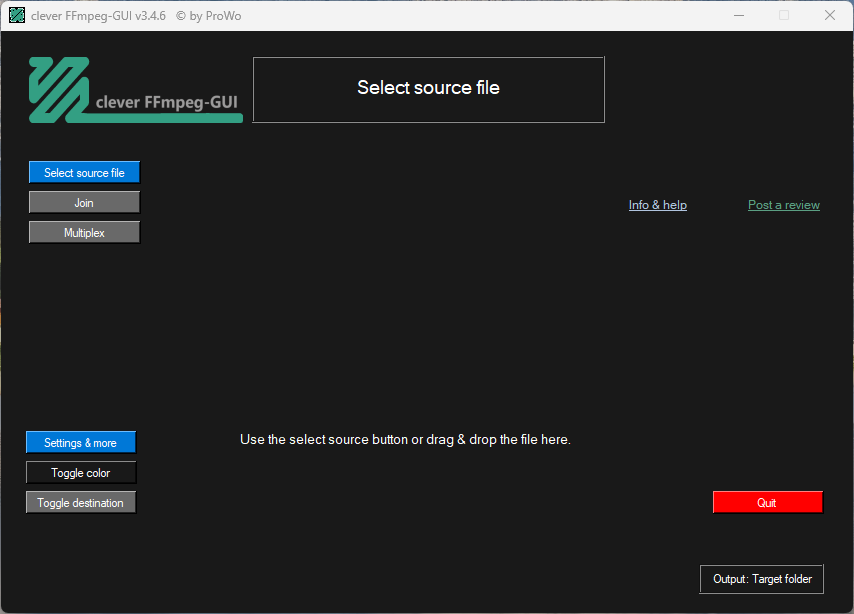
Task: Quit the application with red button
Action: click(x=767, y=502)
